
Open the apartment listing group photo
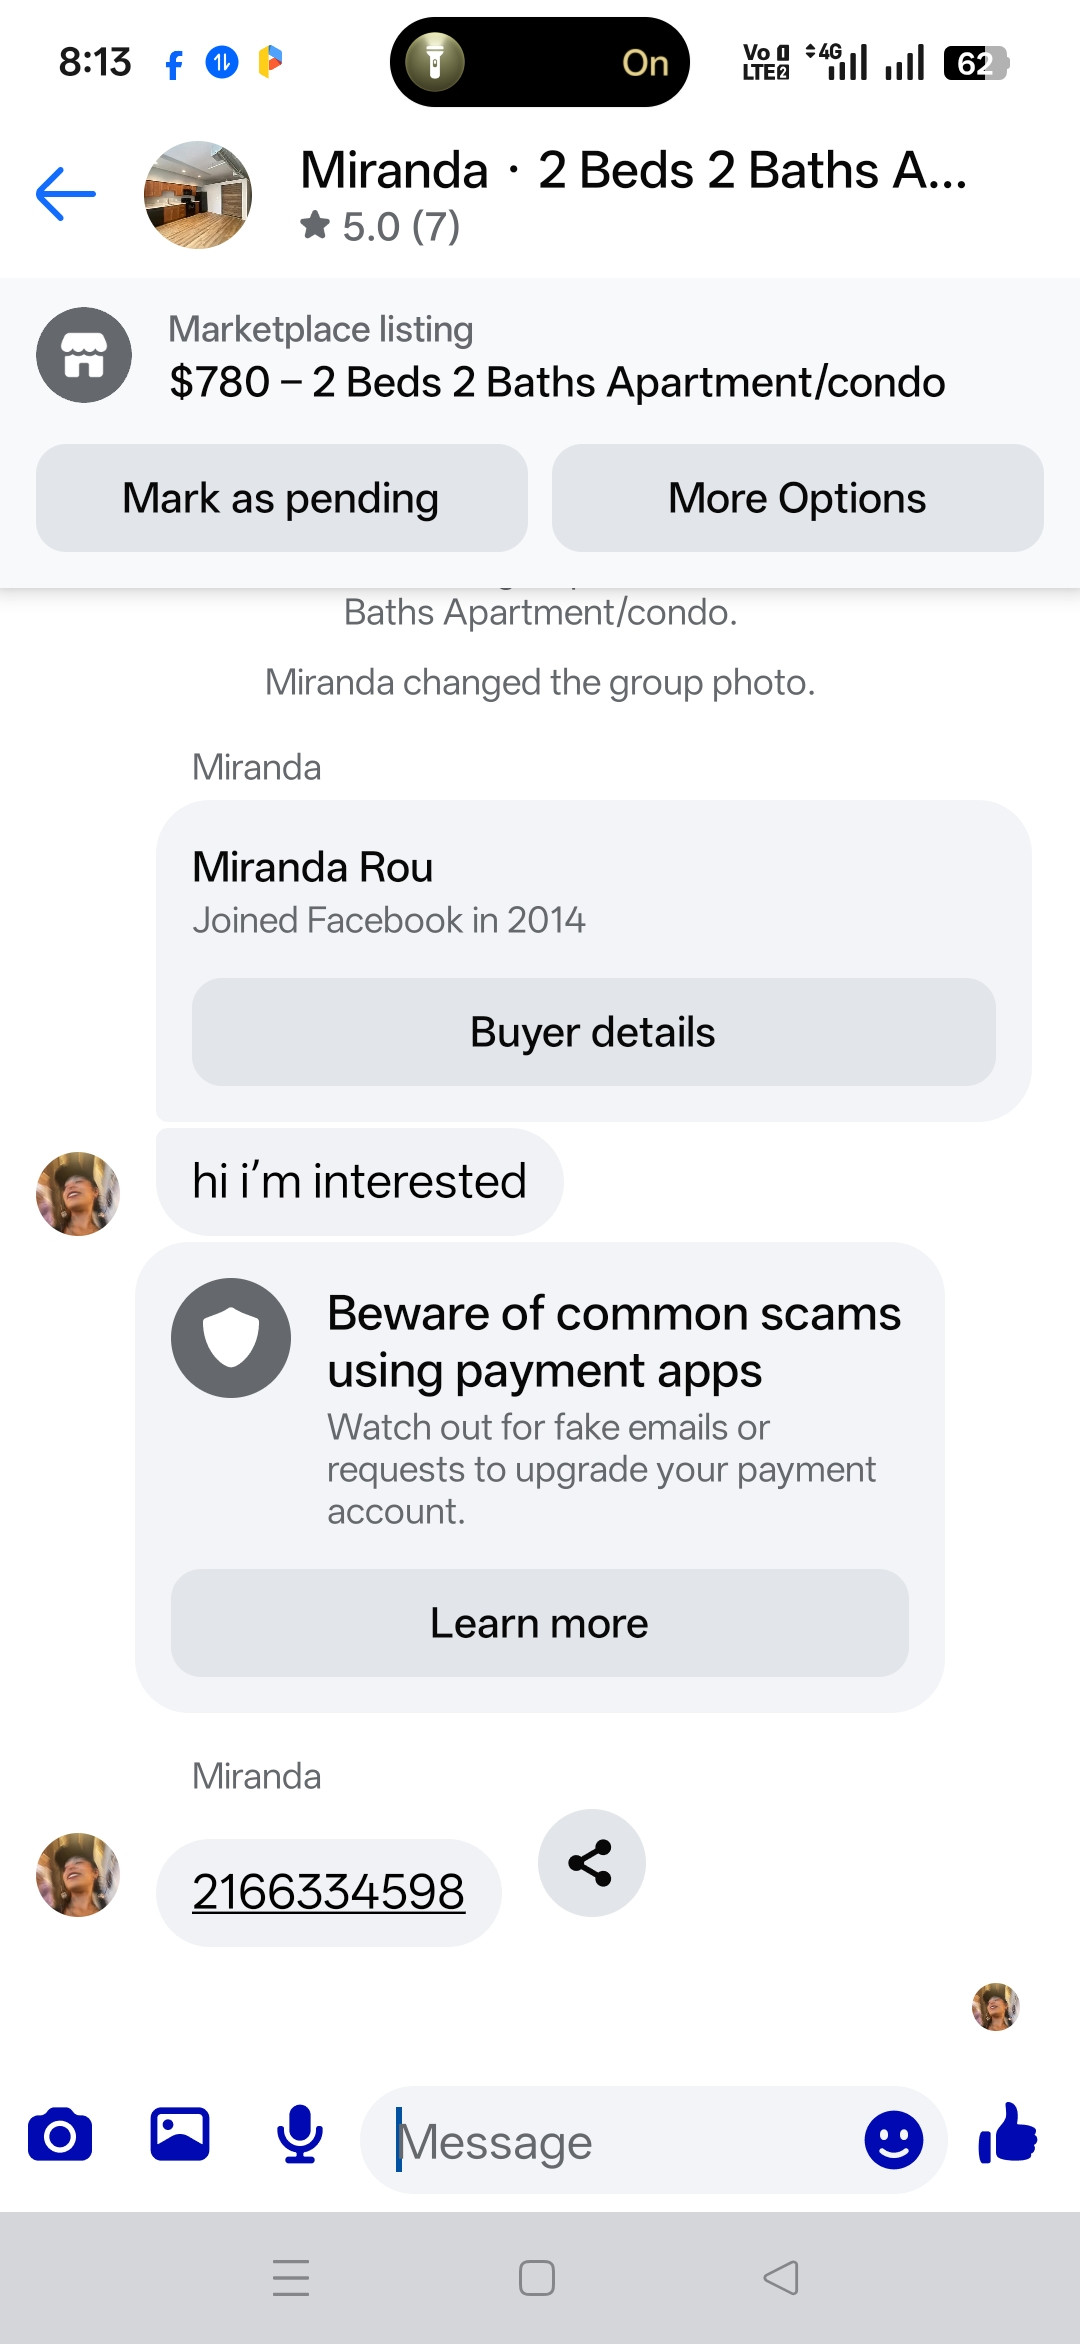pos(198,195)
